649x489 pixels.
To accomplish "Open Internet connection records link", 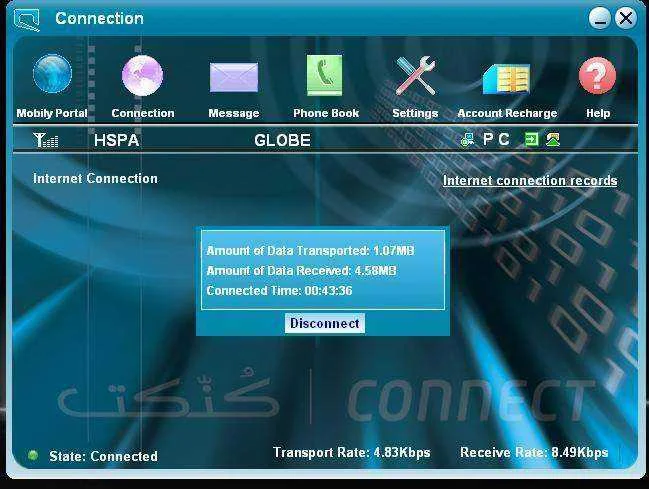I will point(530,181).
